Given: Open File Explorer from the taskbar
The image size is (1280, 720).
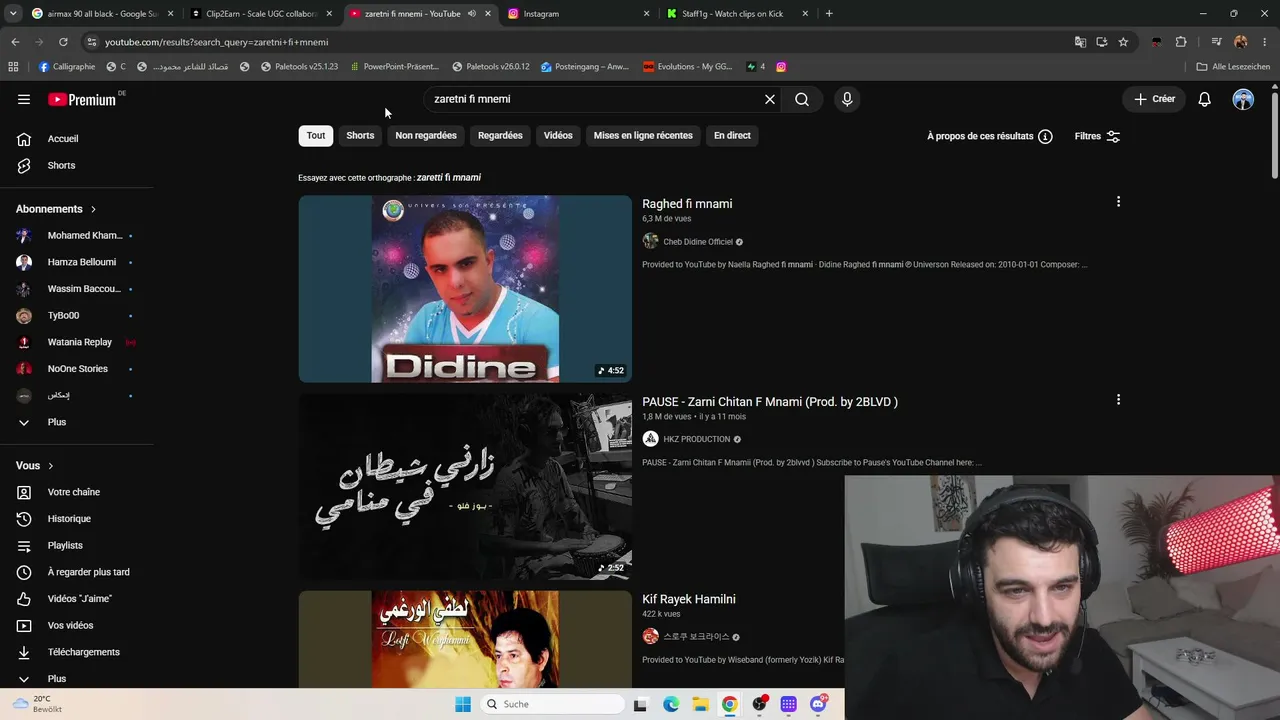Looking at the screenshot, I should point(700,704).
